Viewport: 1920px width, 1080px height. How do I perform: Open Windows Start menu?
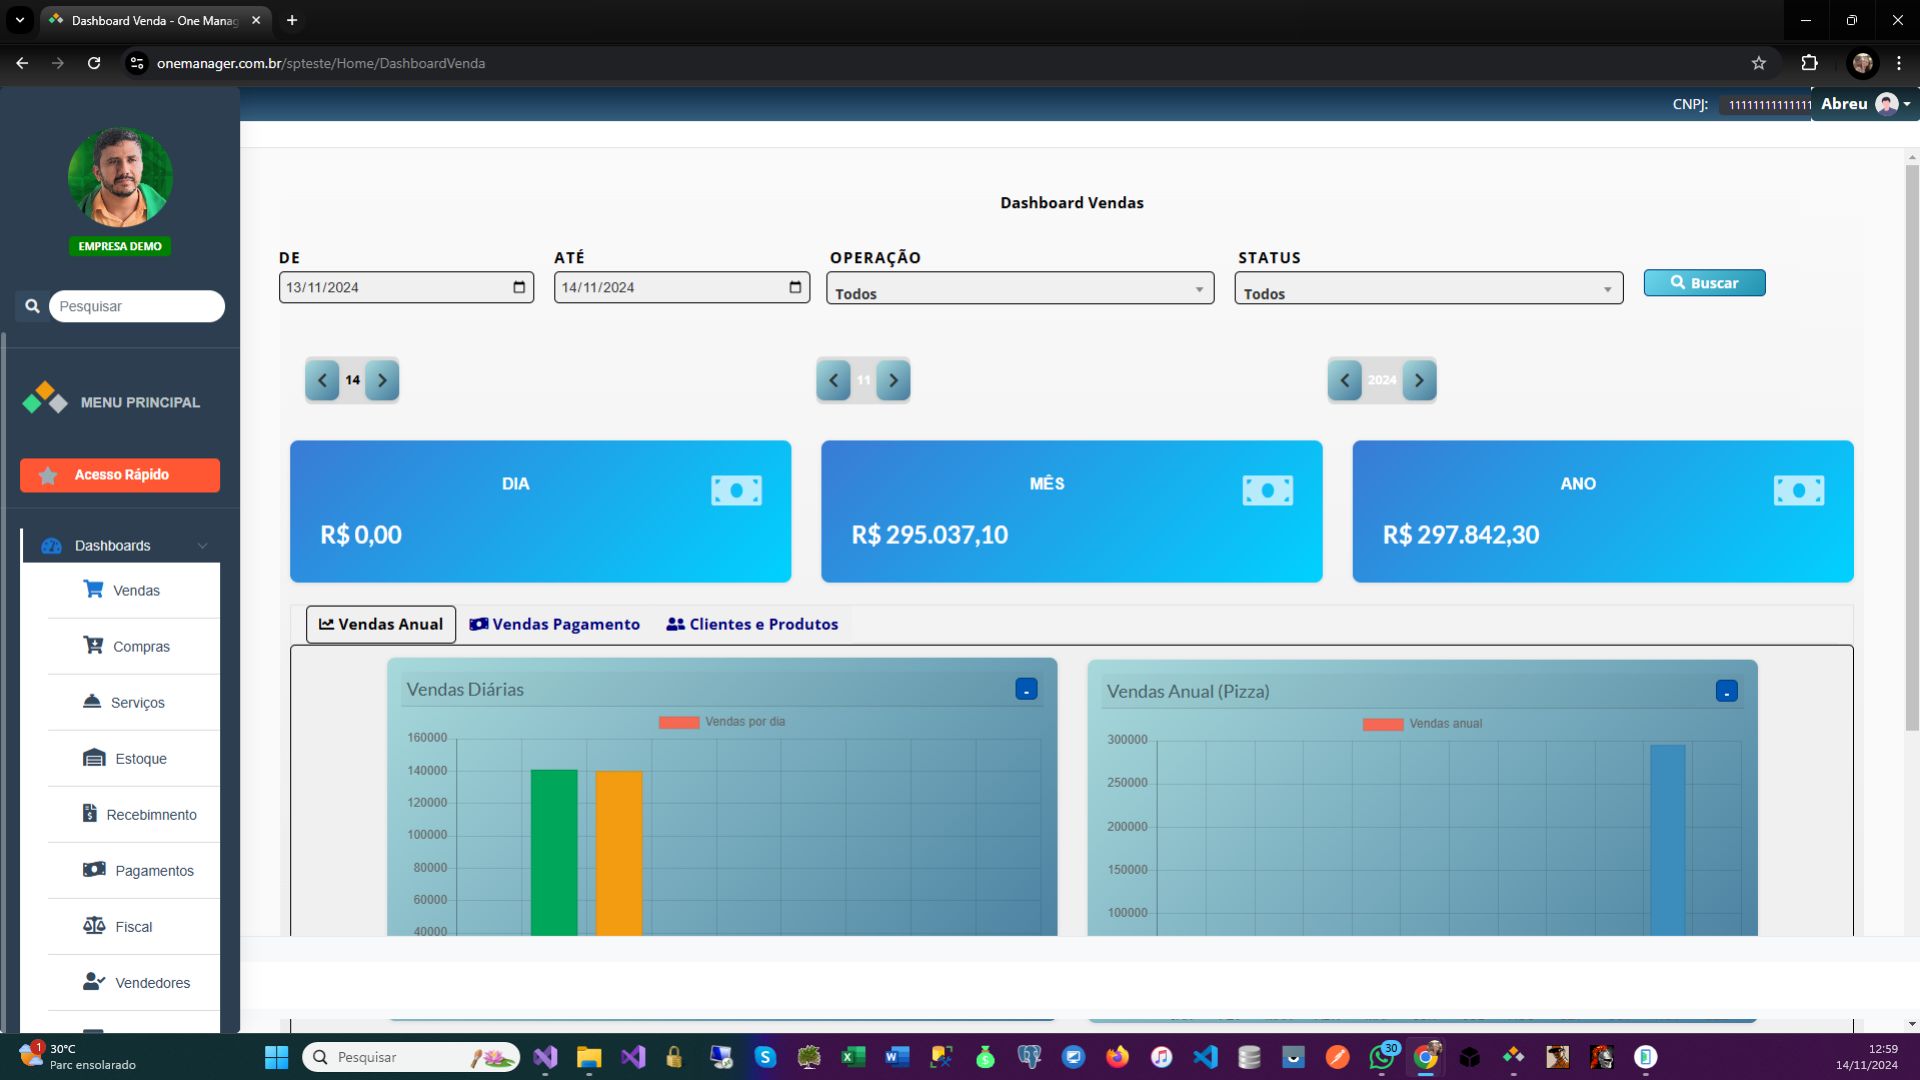[276, 1057]
